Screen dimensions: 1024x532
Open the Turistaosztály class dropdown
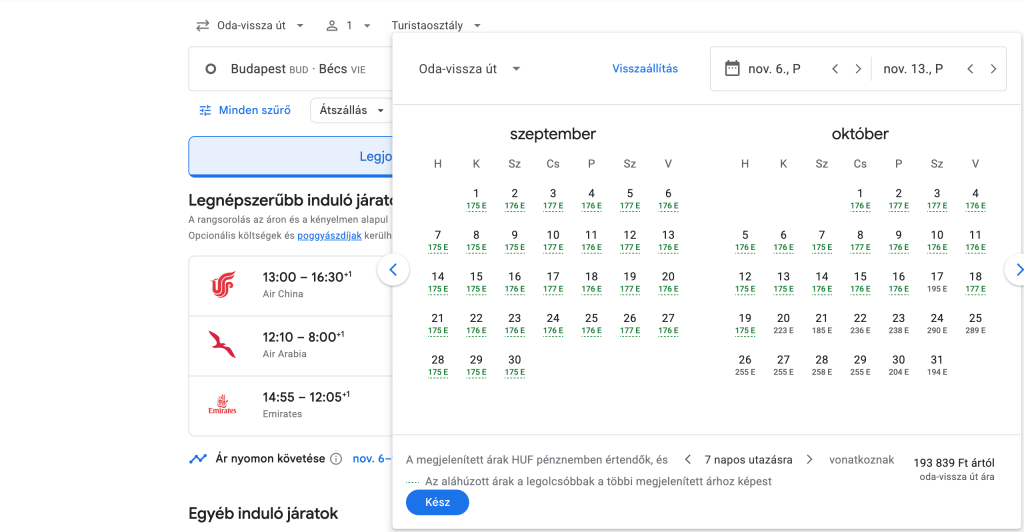pyautogui.click(x=436, y=25)
